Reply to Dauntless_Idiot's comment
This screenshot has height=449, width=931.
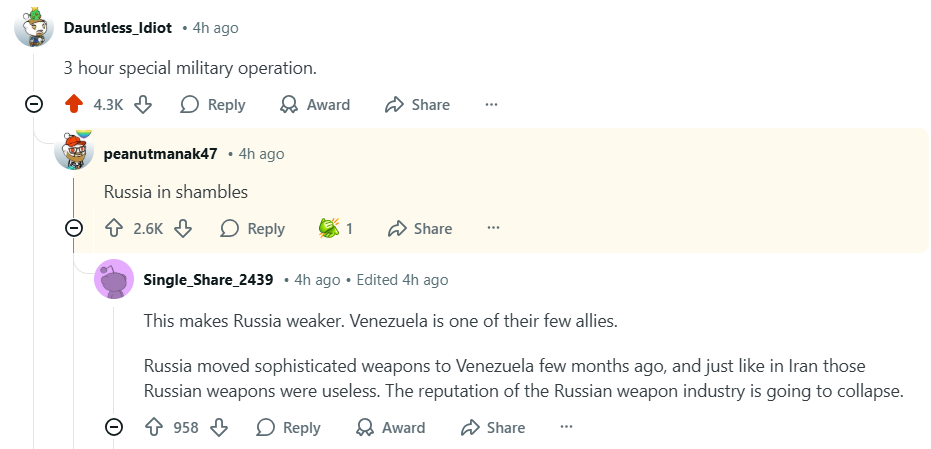pos(212,104)
